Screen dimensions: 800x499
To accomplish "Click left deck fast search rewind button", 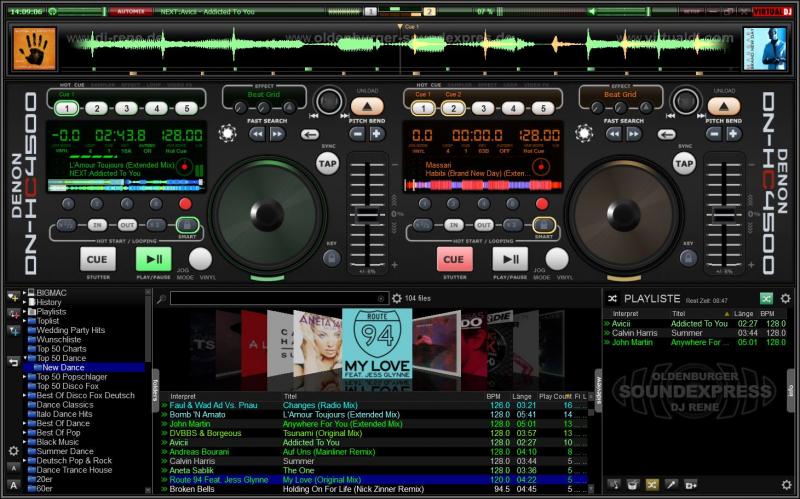I will pyautogui.click(x=257, y=134).
